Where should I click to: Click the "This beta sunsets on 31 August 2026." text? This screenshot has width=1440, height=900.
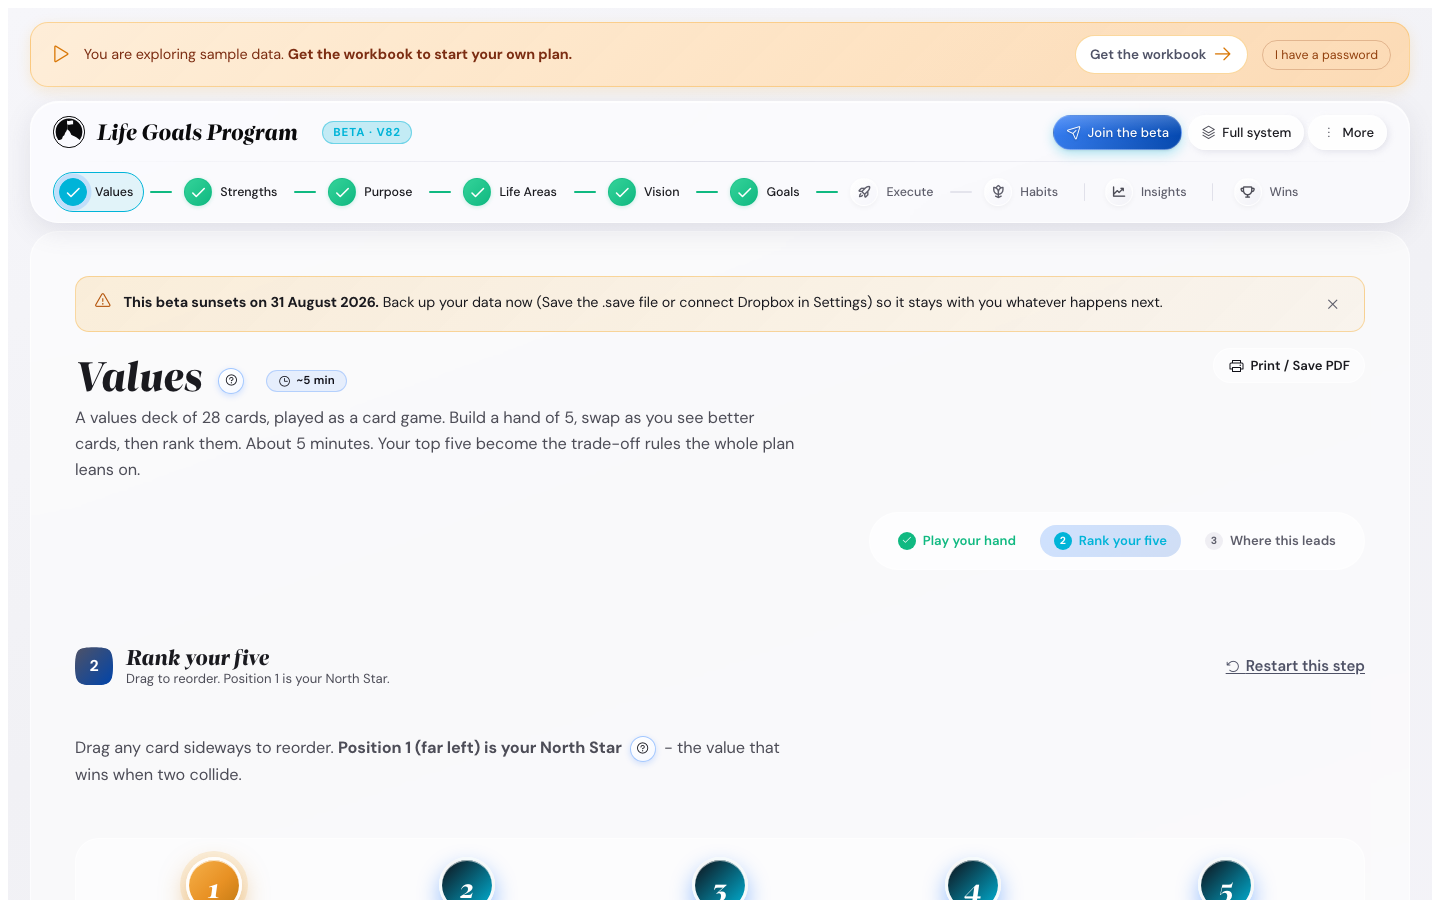251,302
